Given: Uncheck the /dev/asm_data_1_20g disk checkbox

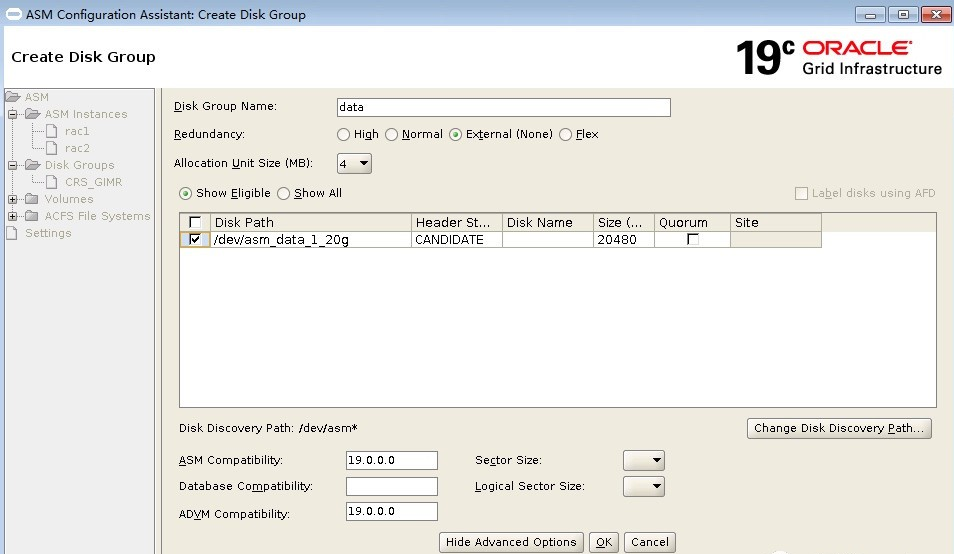Looking at the screenshot, I should click(x=195, y=240).
